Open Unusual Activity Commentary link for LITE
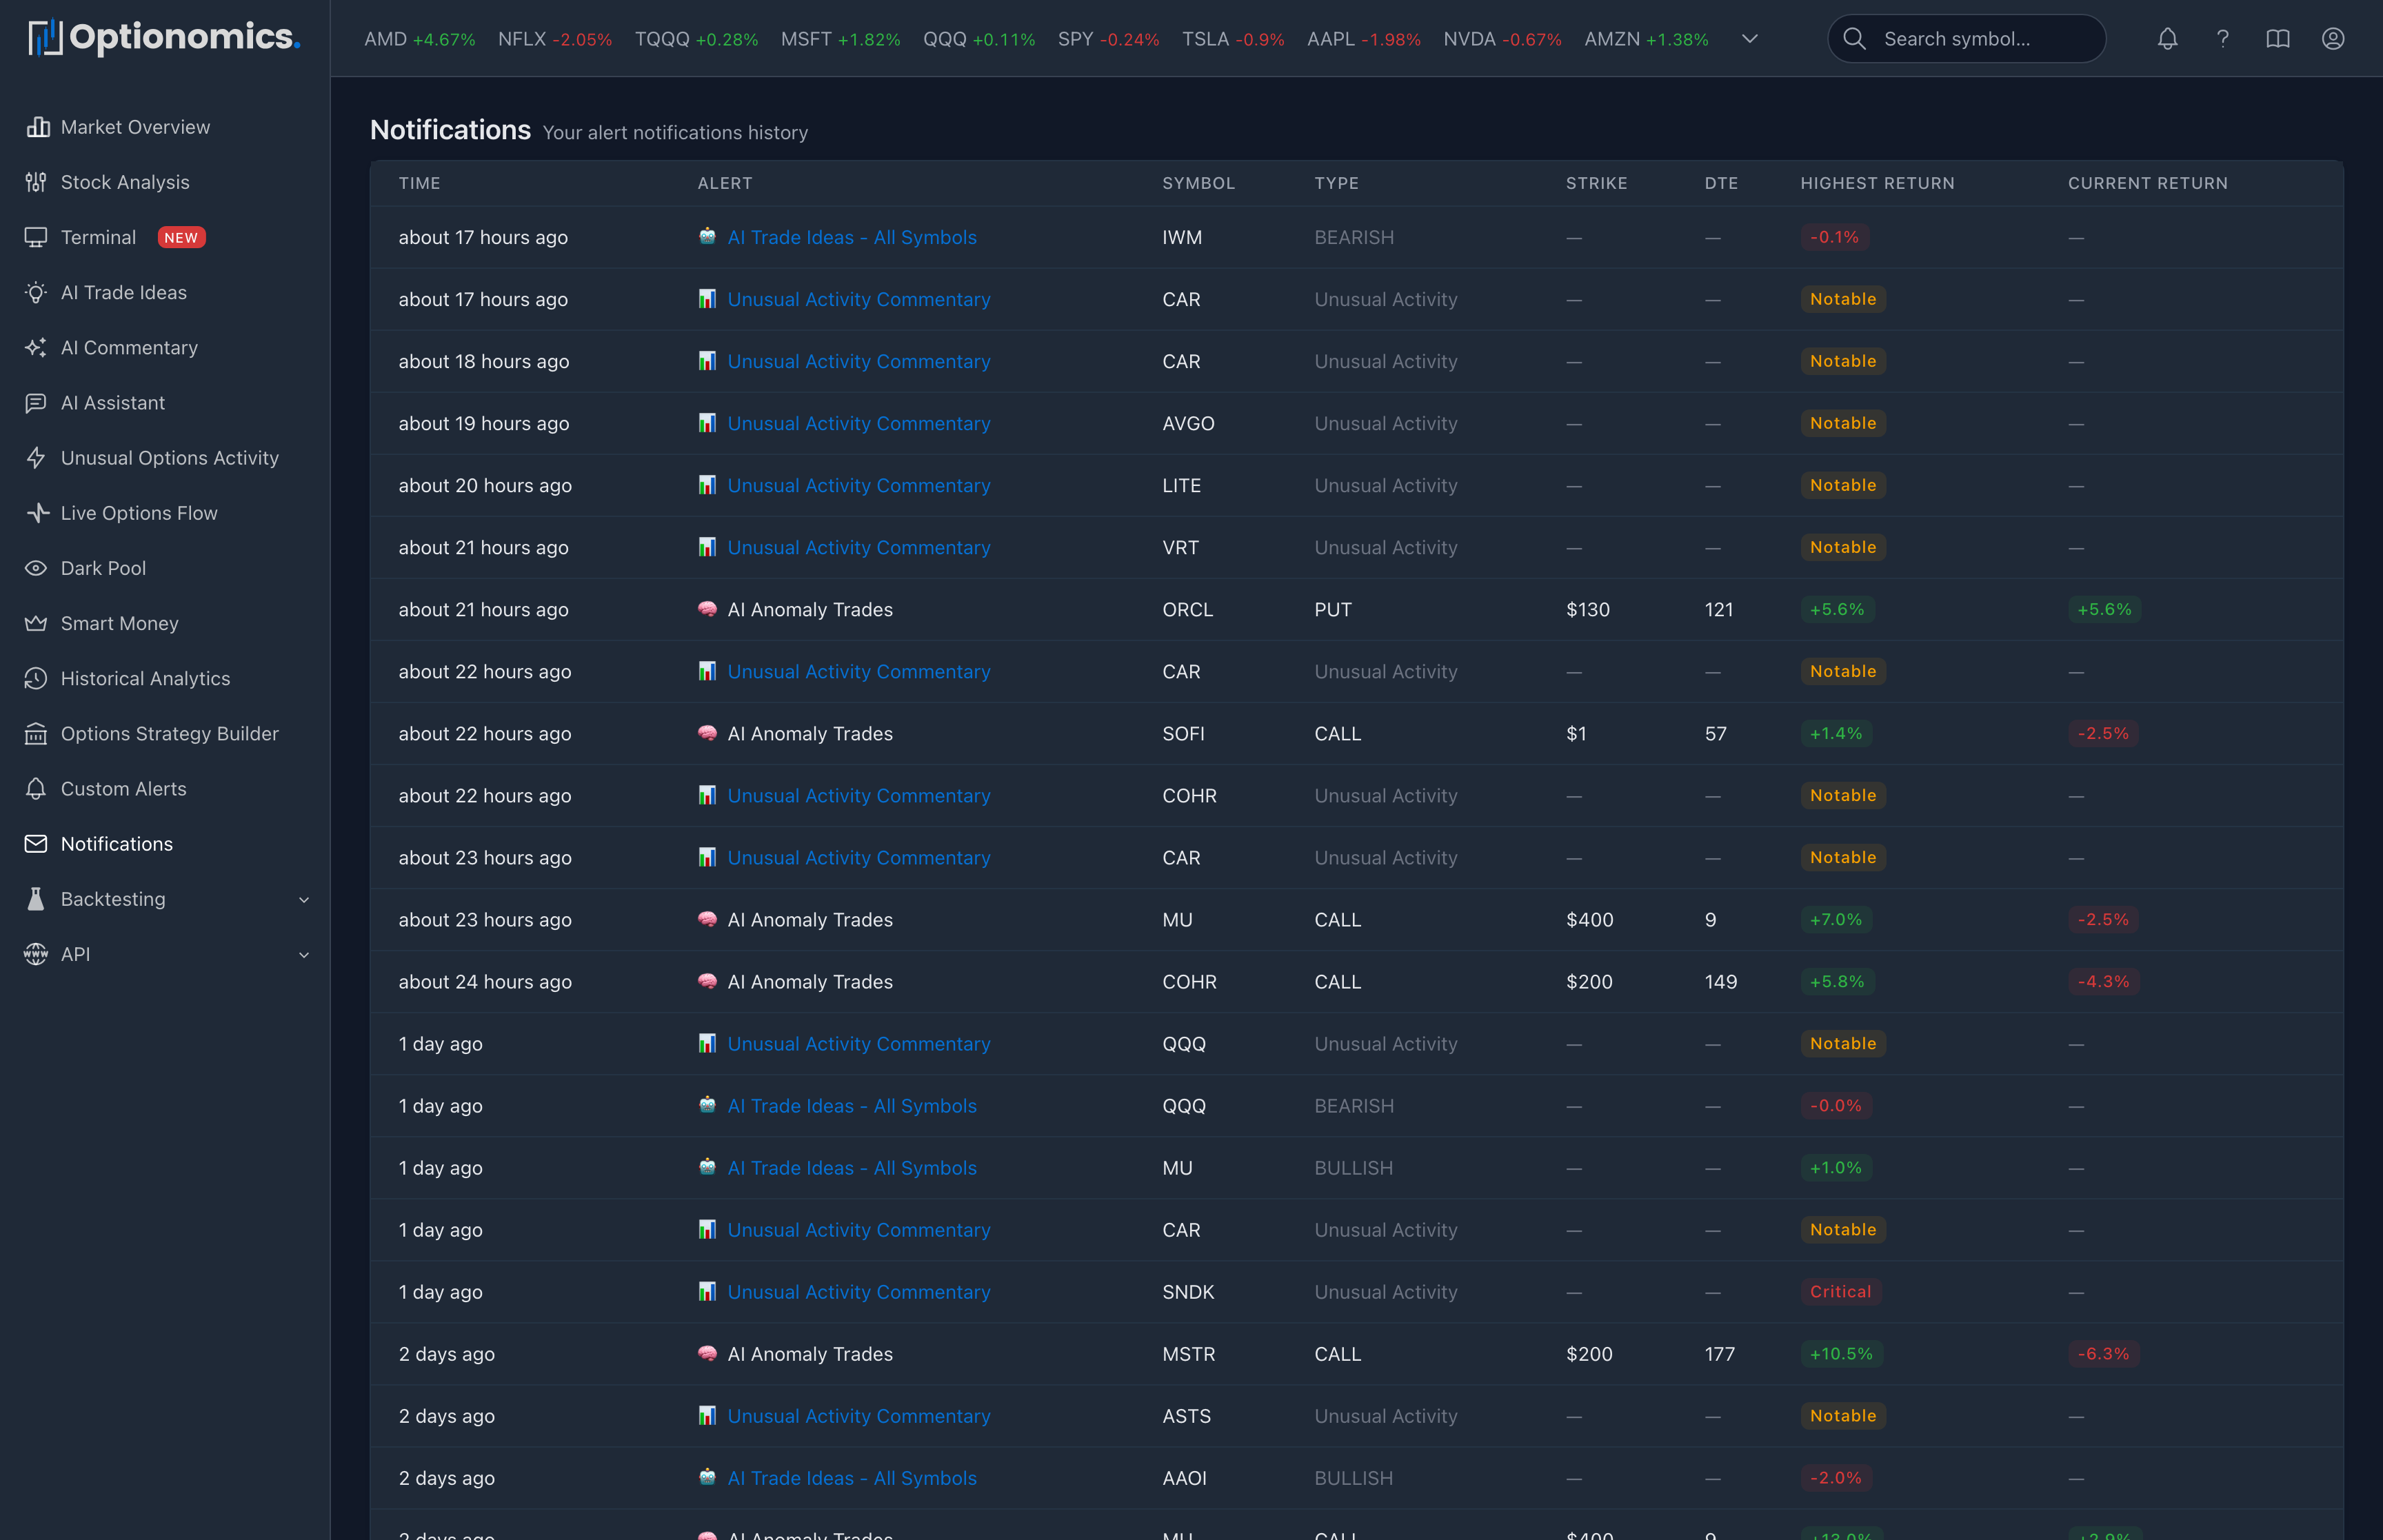This screenshot has width=2383, height=1540. click(859, 485)
